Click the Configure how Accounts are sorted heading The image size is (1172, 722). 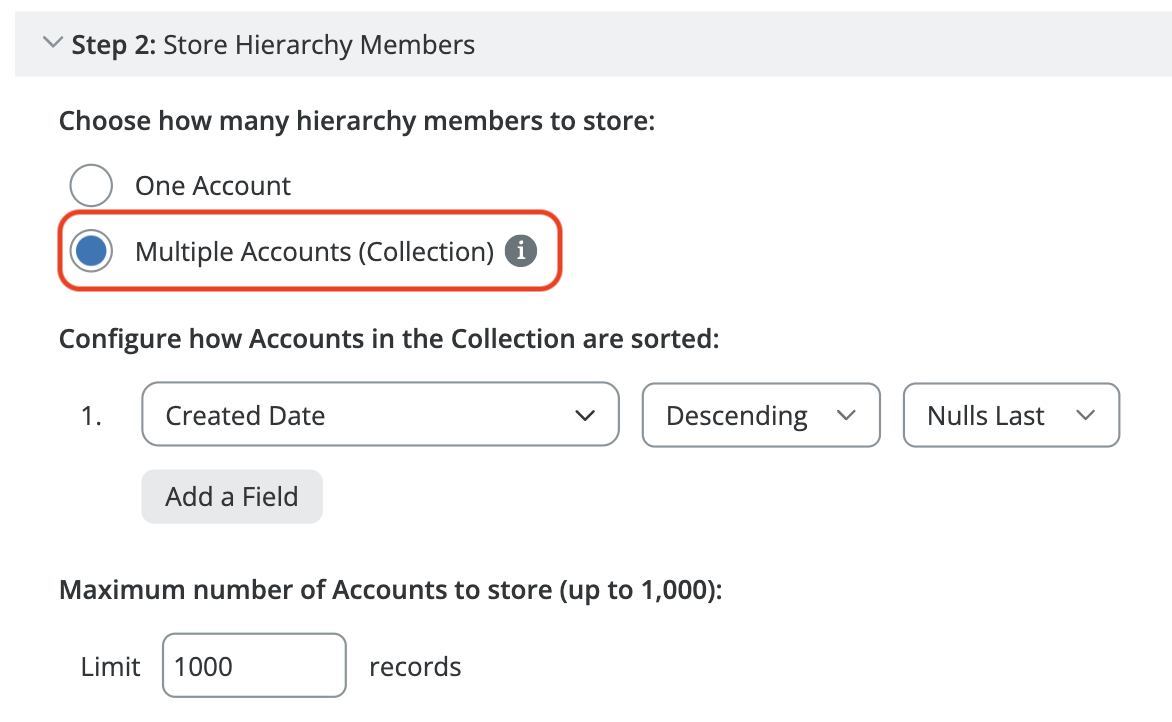coord(389,338)
